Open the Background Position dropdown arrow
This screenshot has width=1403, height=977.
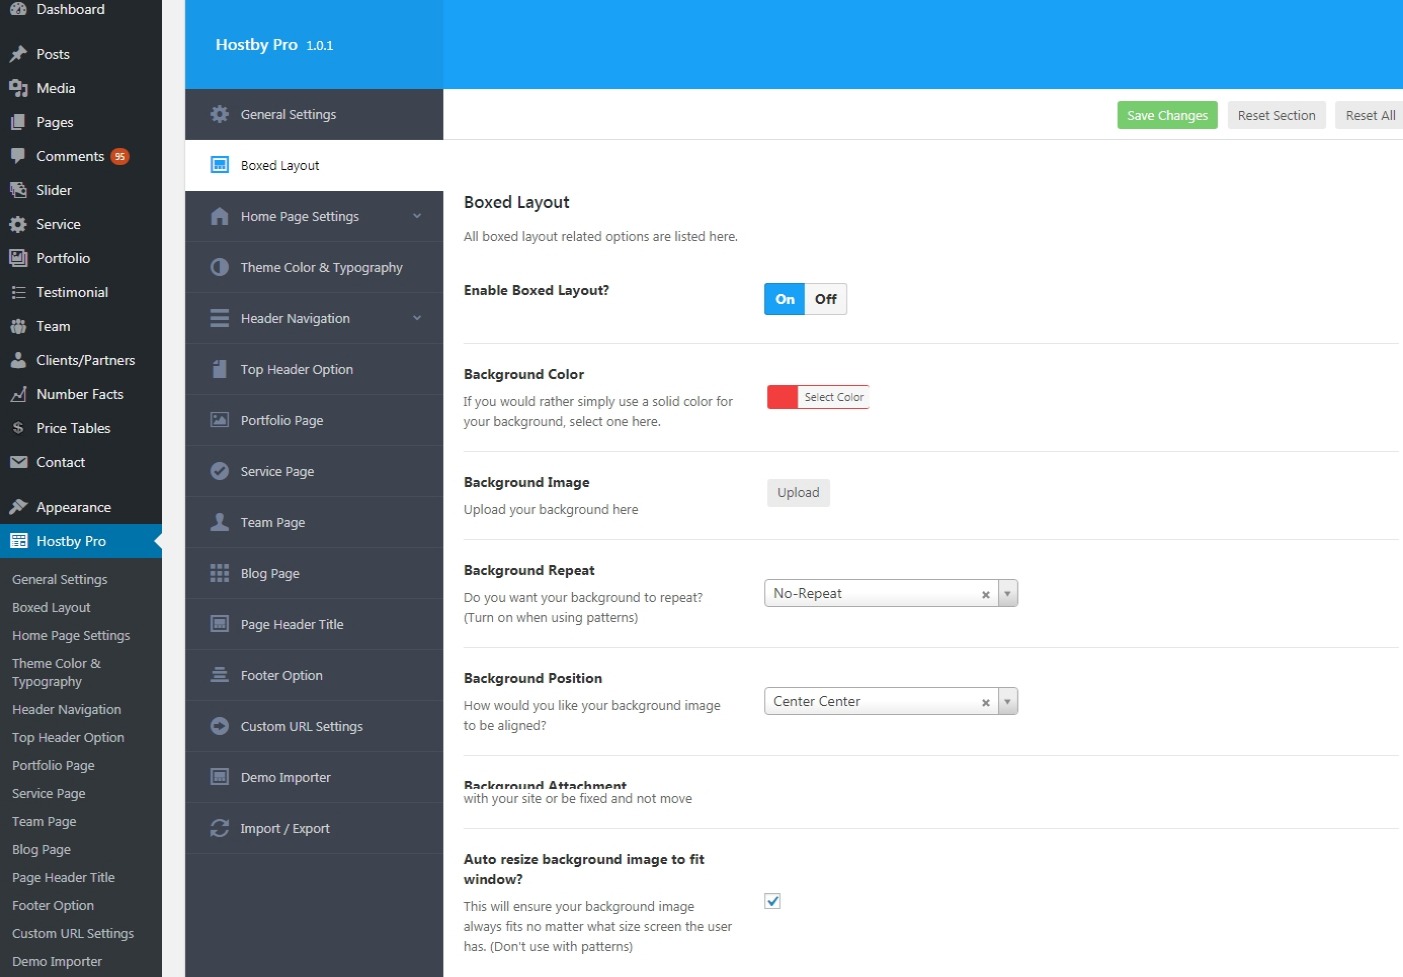pyautogui.click(x=1008, y=701)
